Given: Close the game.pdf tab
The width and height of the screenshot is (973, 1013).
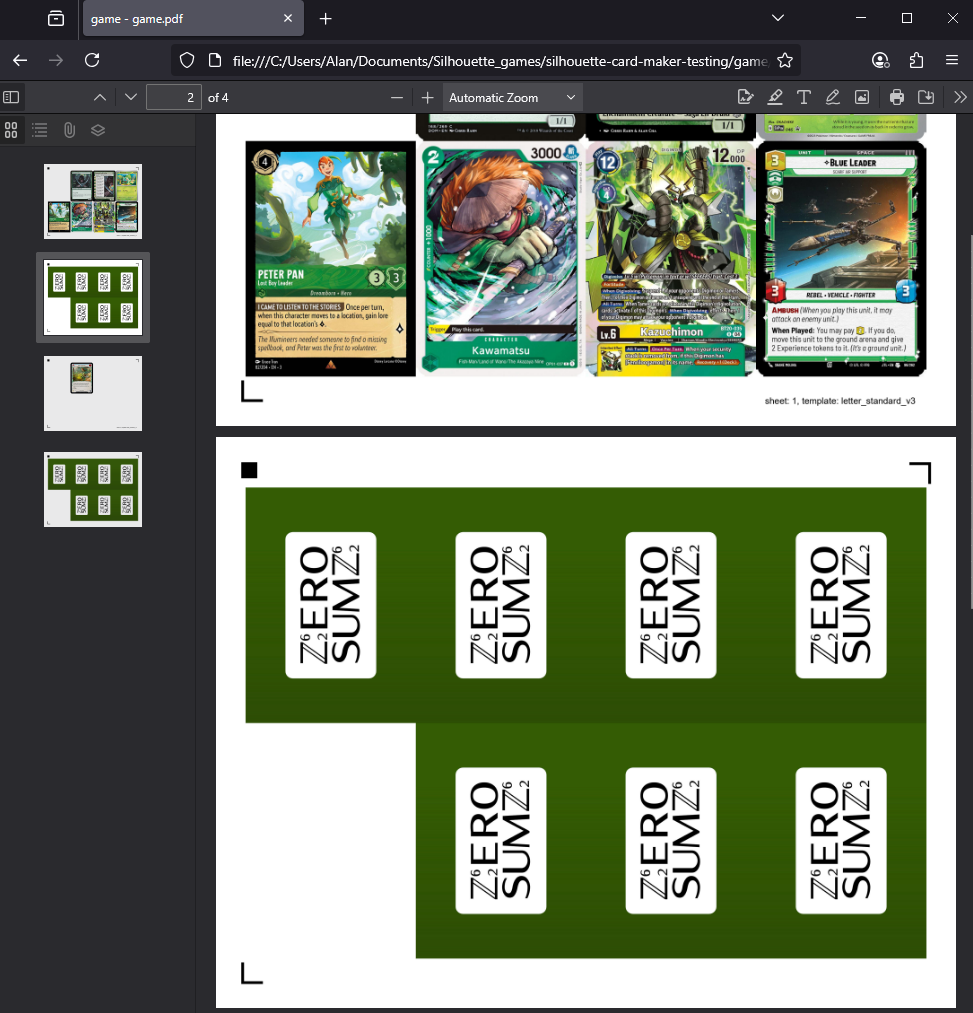Looking at the screenshot, I should [288, 19].
